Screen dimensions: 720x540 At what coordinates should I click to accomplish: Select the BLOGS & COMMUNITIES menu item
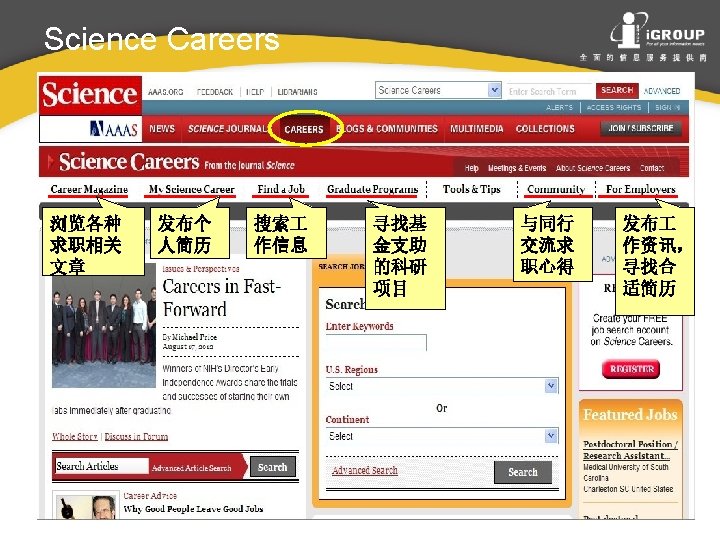[387, 129]
